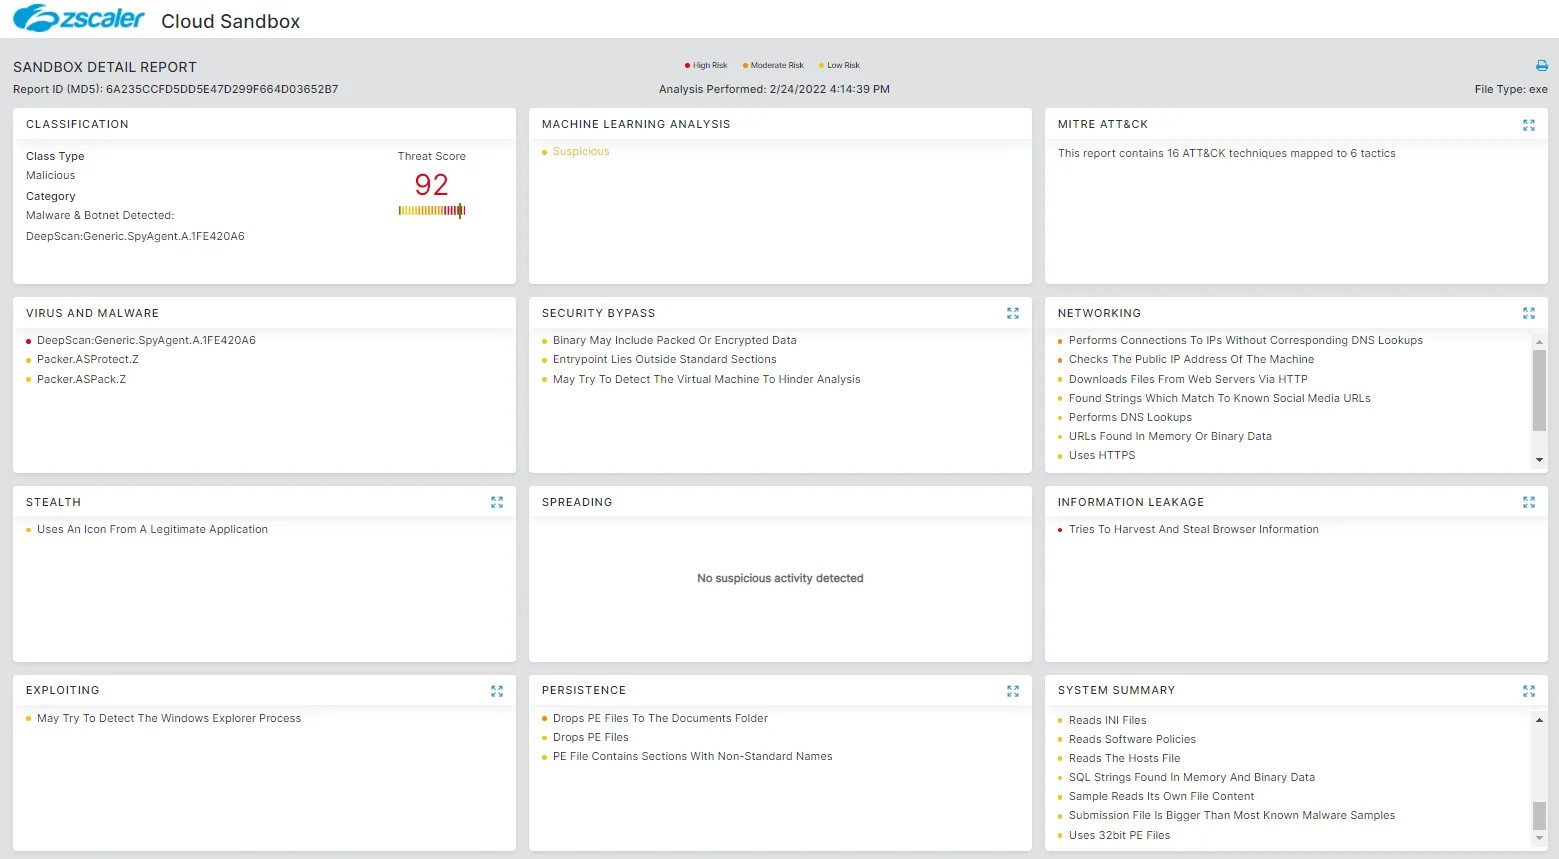Click the Suspicious machine learning result

coord(581,152)
